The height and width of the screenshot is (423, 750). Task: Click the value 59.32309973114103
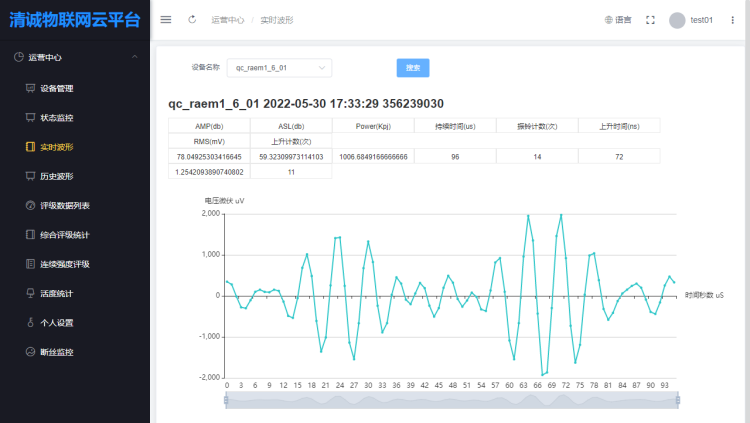(291, 157)
